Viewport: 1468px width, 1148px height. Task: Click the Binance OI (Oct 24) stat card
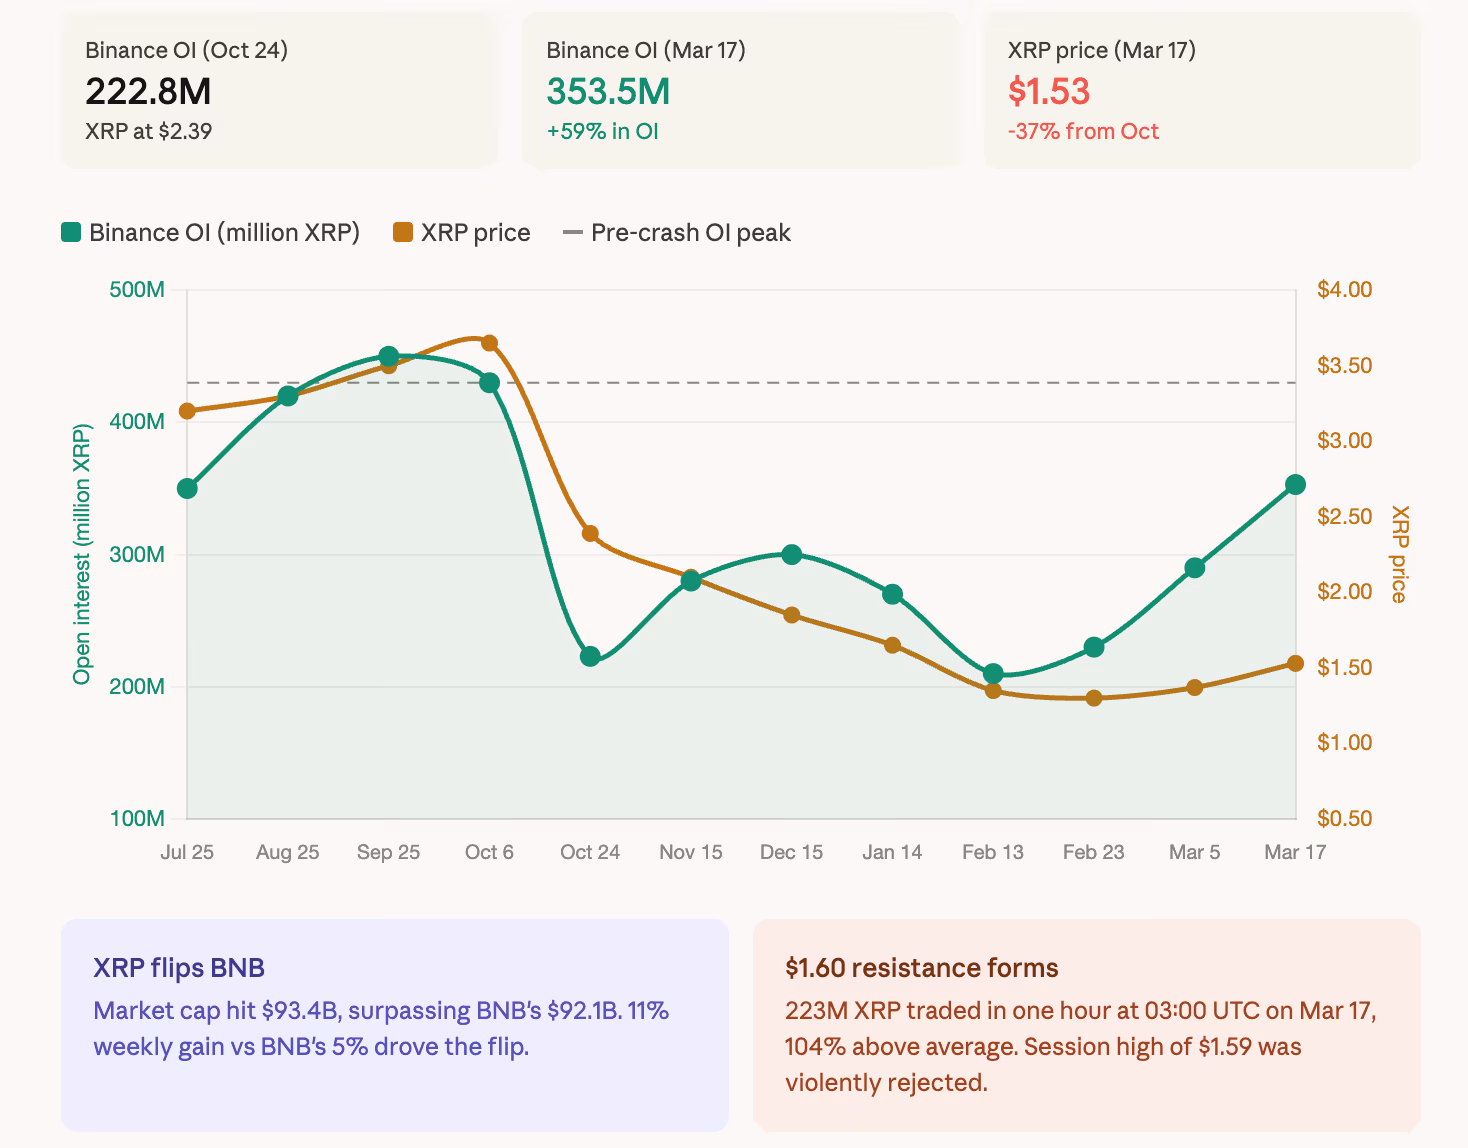(279, 91)
